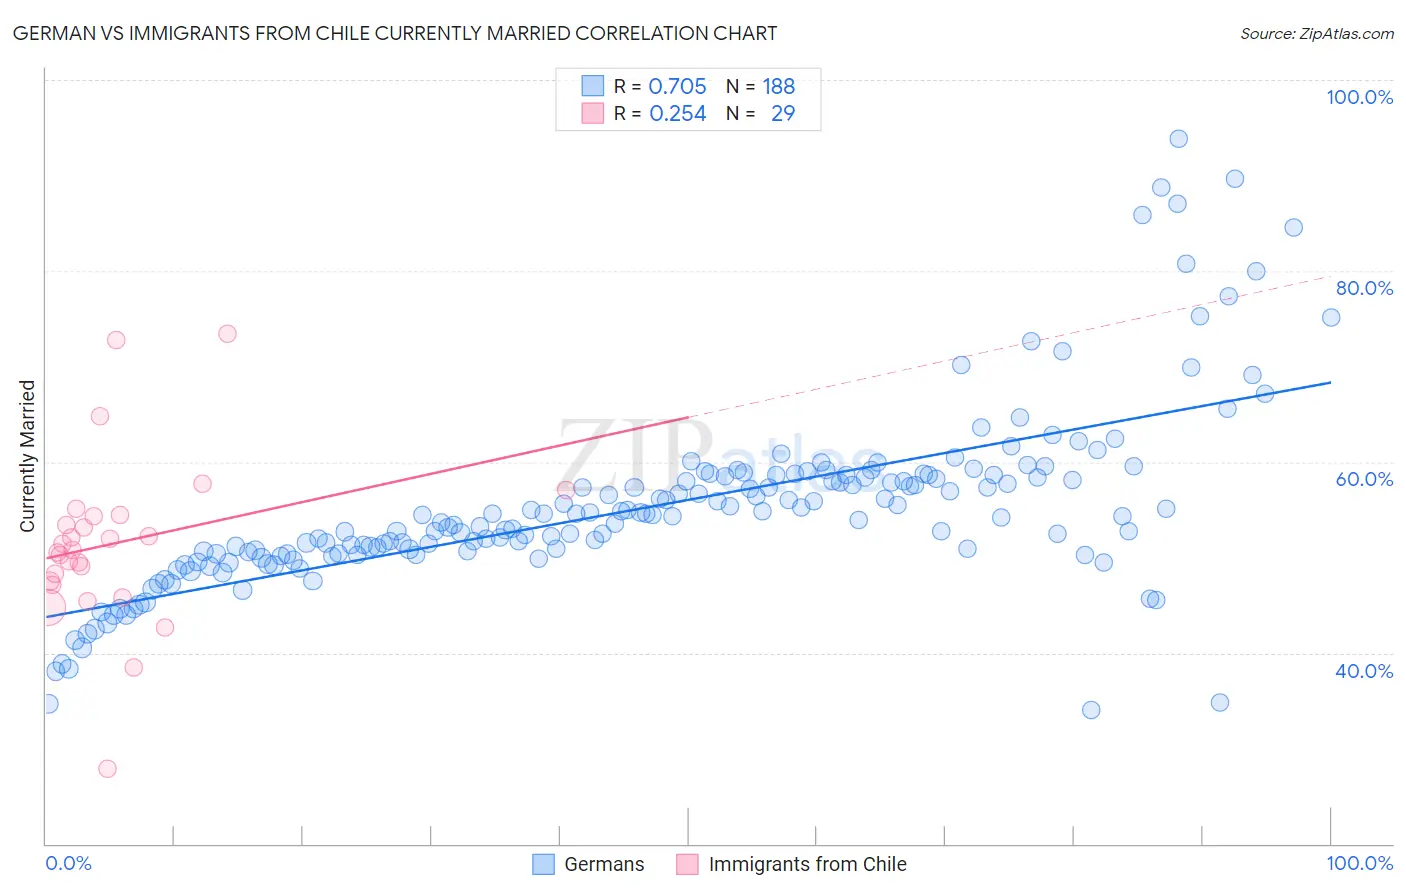
Task: Click the 100.0% y-axis tick label
Action: pyautogui.click(x=1360, y=97)
